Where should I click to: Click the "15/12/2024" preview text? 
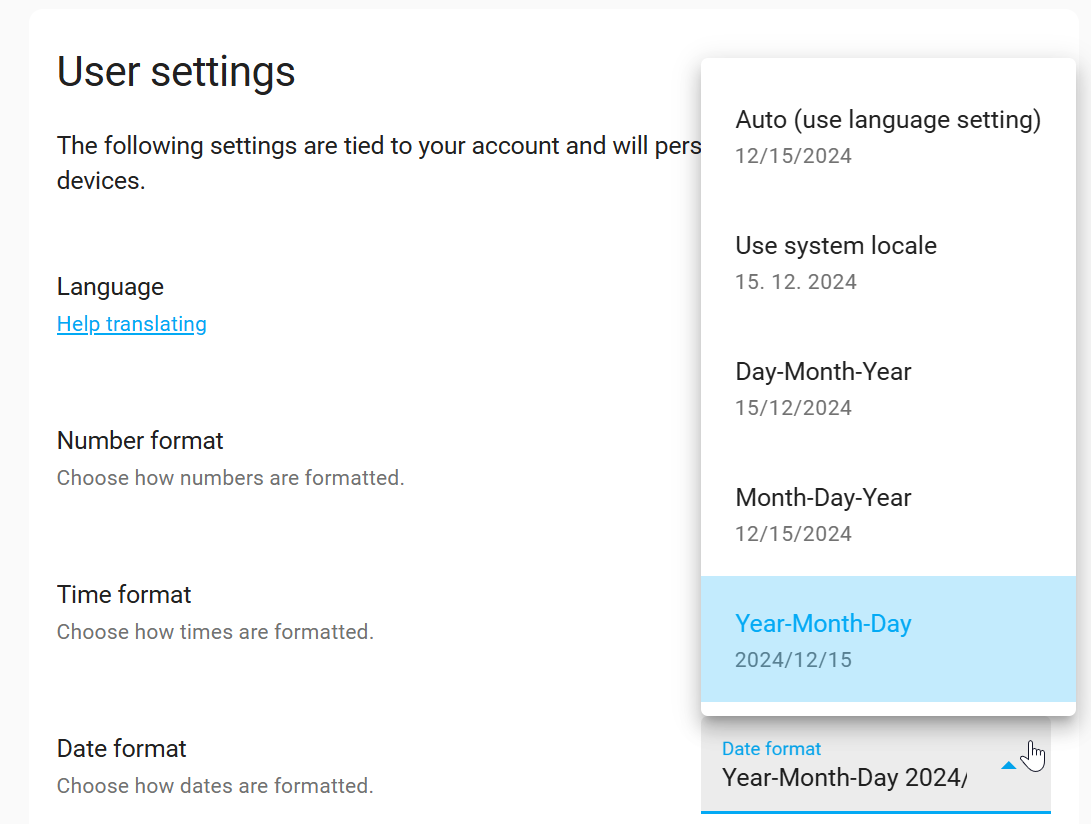coord(793,407)
